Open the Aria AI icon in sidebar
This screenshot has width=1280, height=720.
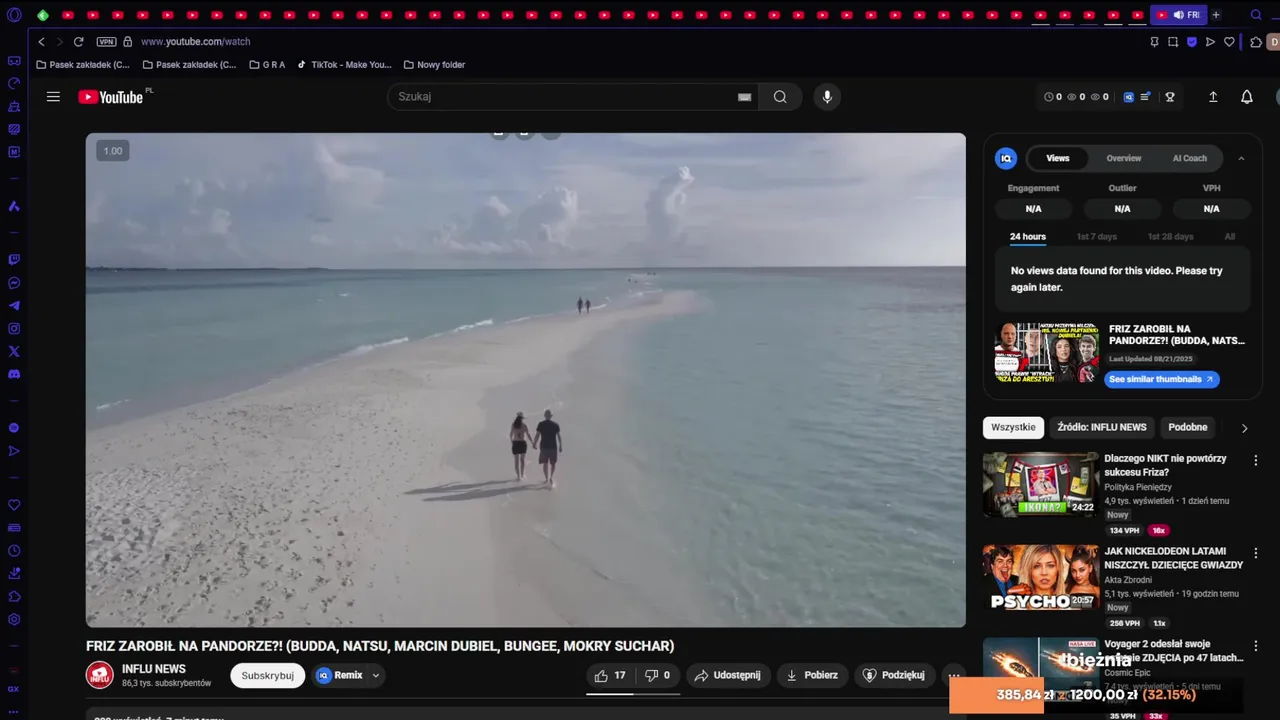[14, 206]
